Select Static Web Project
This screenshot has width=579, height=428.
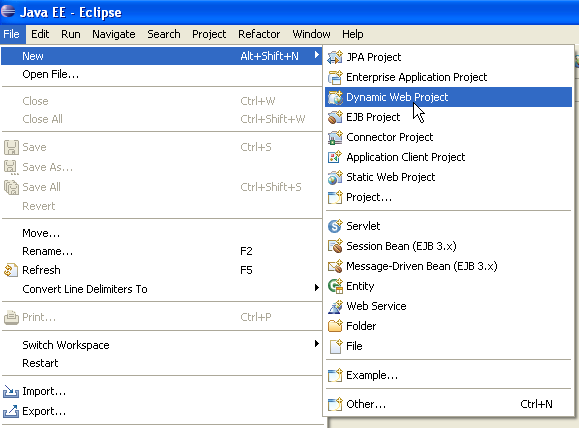[448, 177]
